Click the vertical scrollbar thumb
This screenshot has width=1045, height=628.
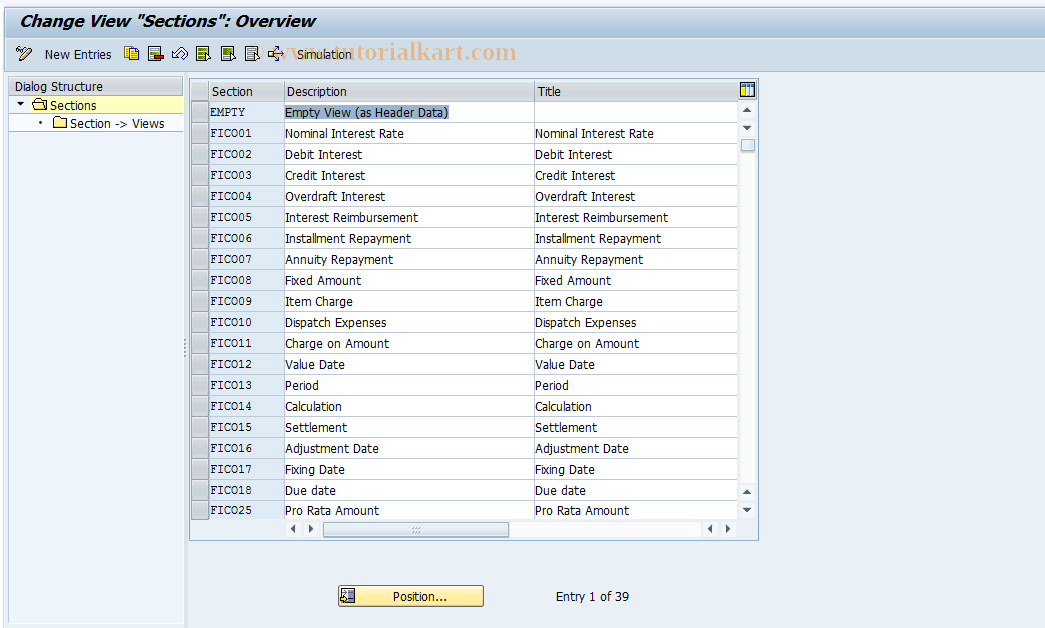[x=748, y=145]
